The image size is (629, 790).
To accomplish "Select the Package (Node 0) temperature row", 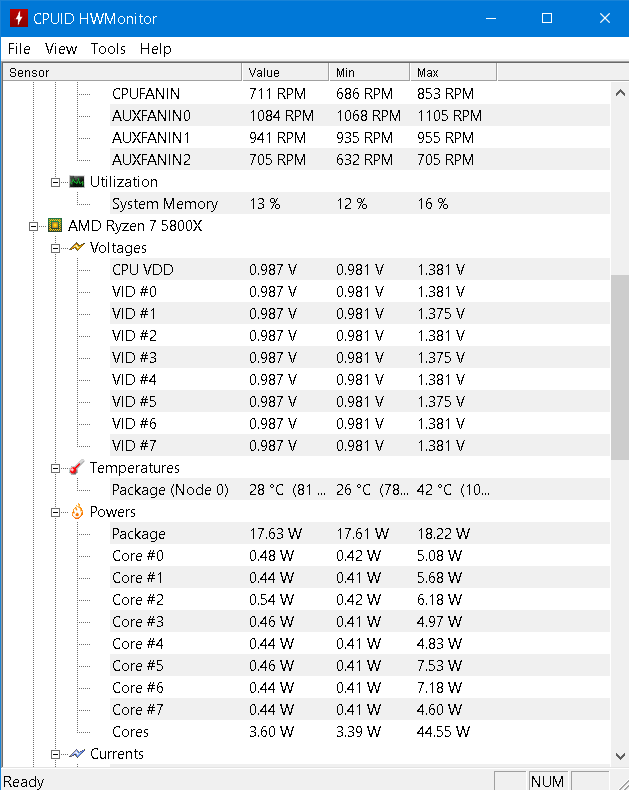I will (x=360, y=490).
